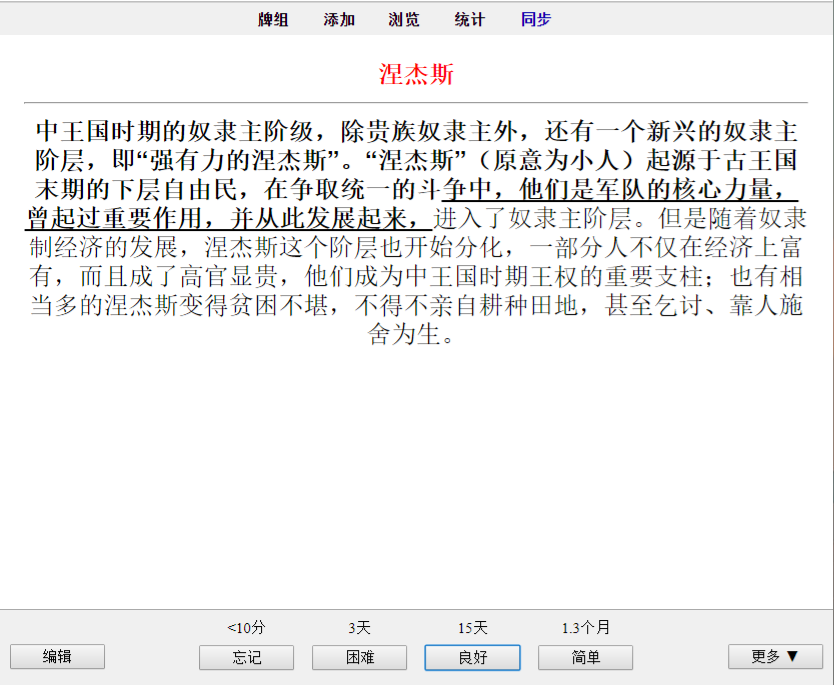Screen dimensions: 834x685
Task: Click the 1.3个月 interval label
Action: [x=586, y=628]
